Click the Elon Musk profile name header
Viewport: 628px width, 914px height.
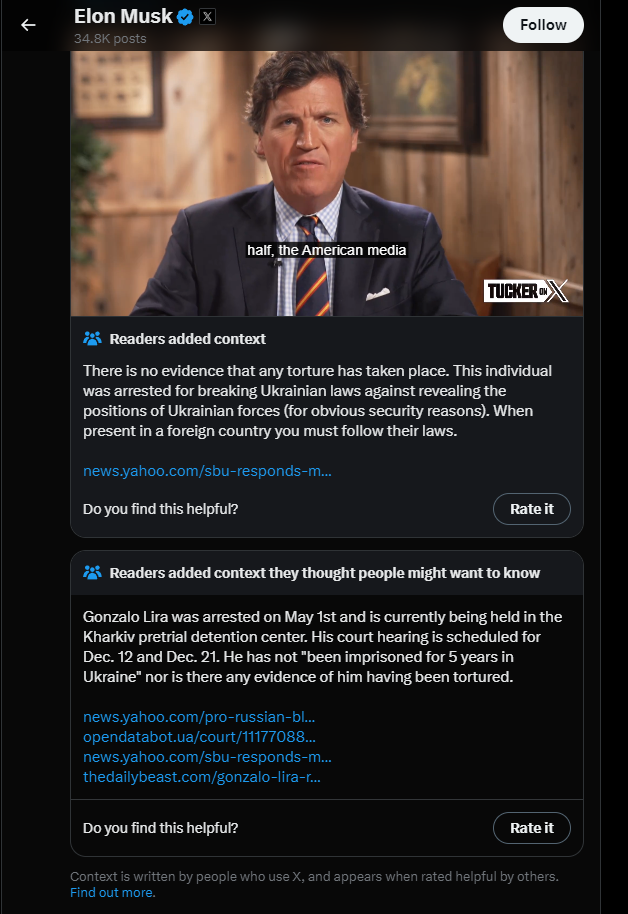(x=123, y=17)
